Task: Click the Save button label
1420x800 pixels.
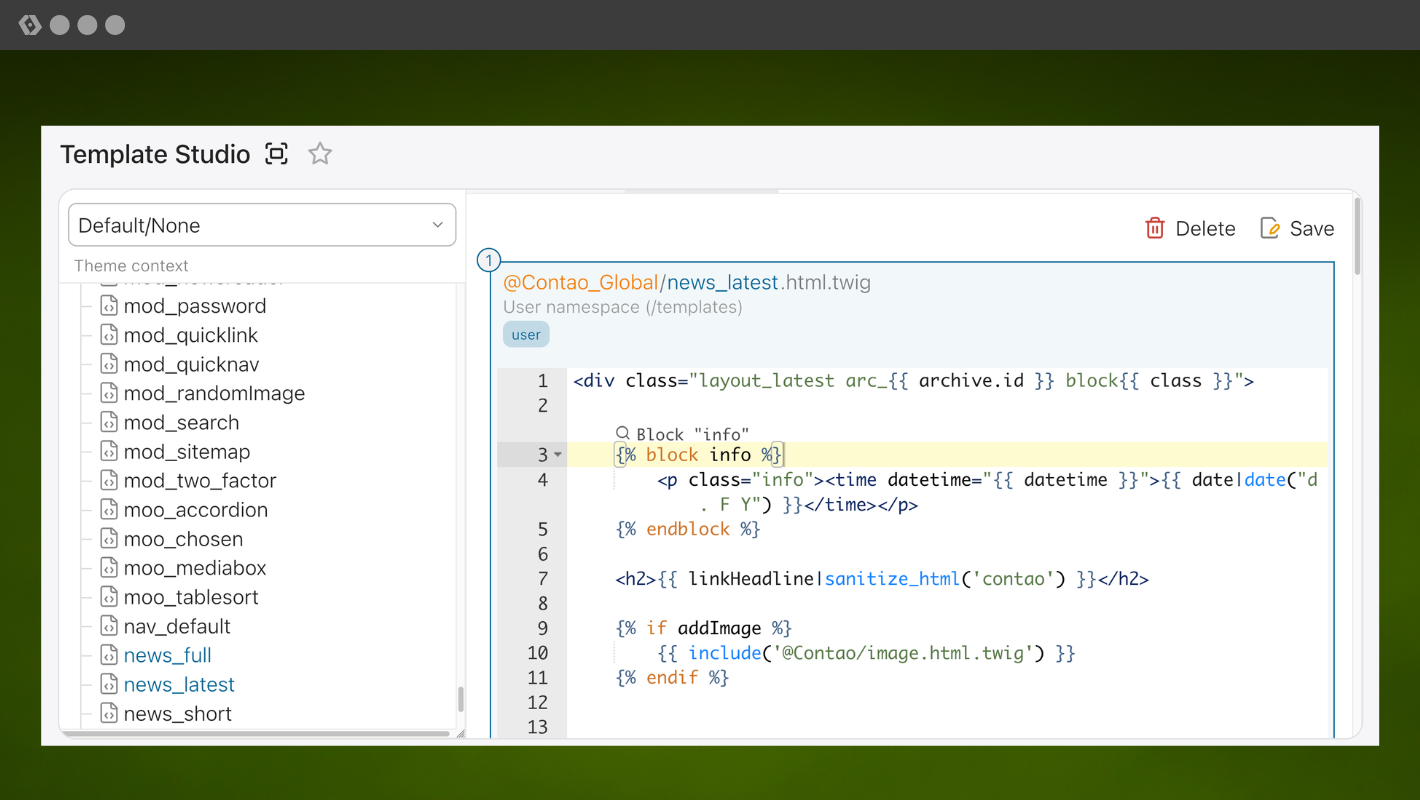Action: click(1311, 229)
